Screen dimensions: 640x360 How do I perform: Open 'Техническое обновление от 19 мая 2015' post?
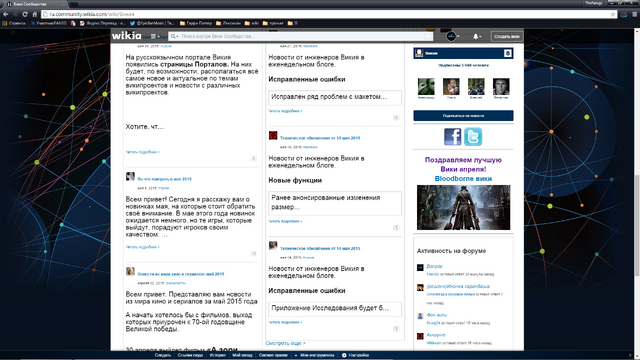(320, 138)
